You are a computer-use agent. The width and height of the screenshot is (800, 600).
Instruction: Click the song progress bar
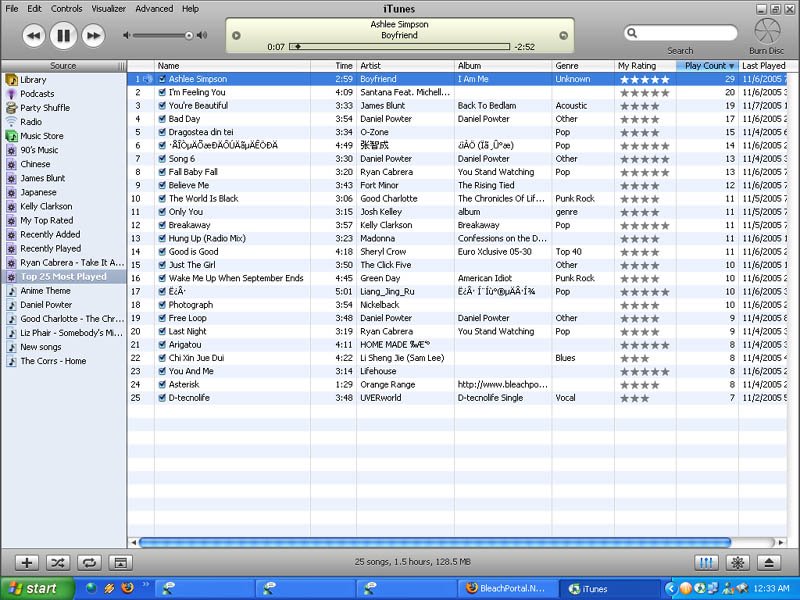point(399,46)
